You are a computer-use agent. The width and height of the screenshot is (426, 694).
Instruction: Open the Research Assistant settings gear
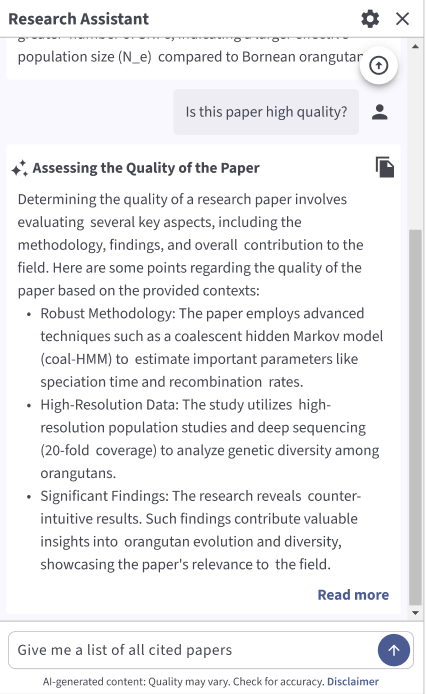click(x=370, y=19)
